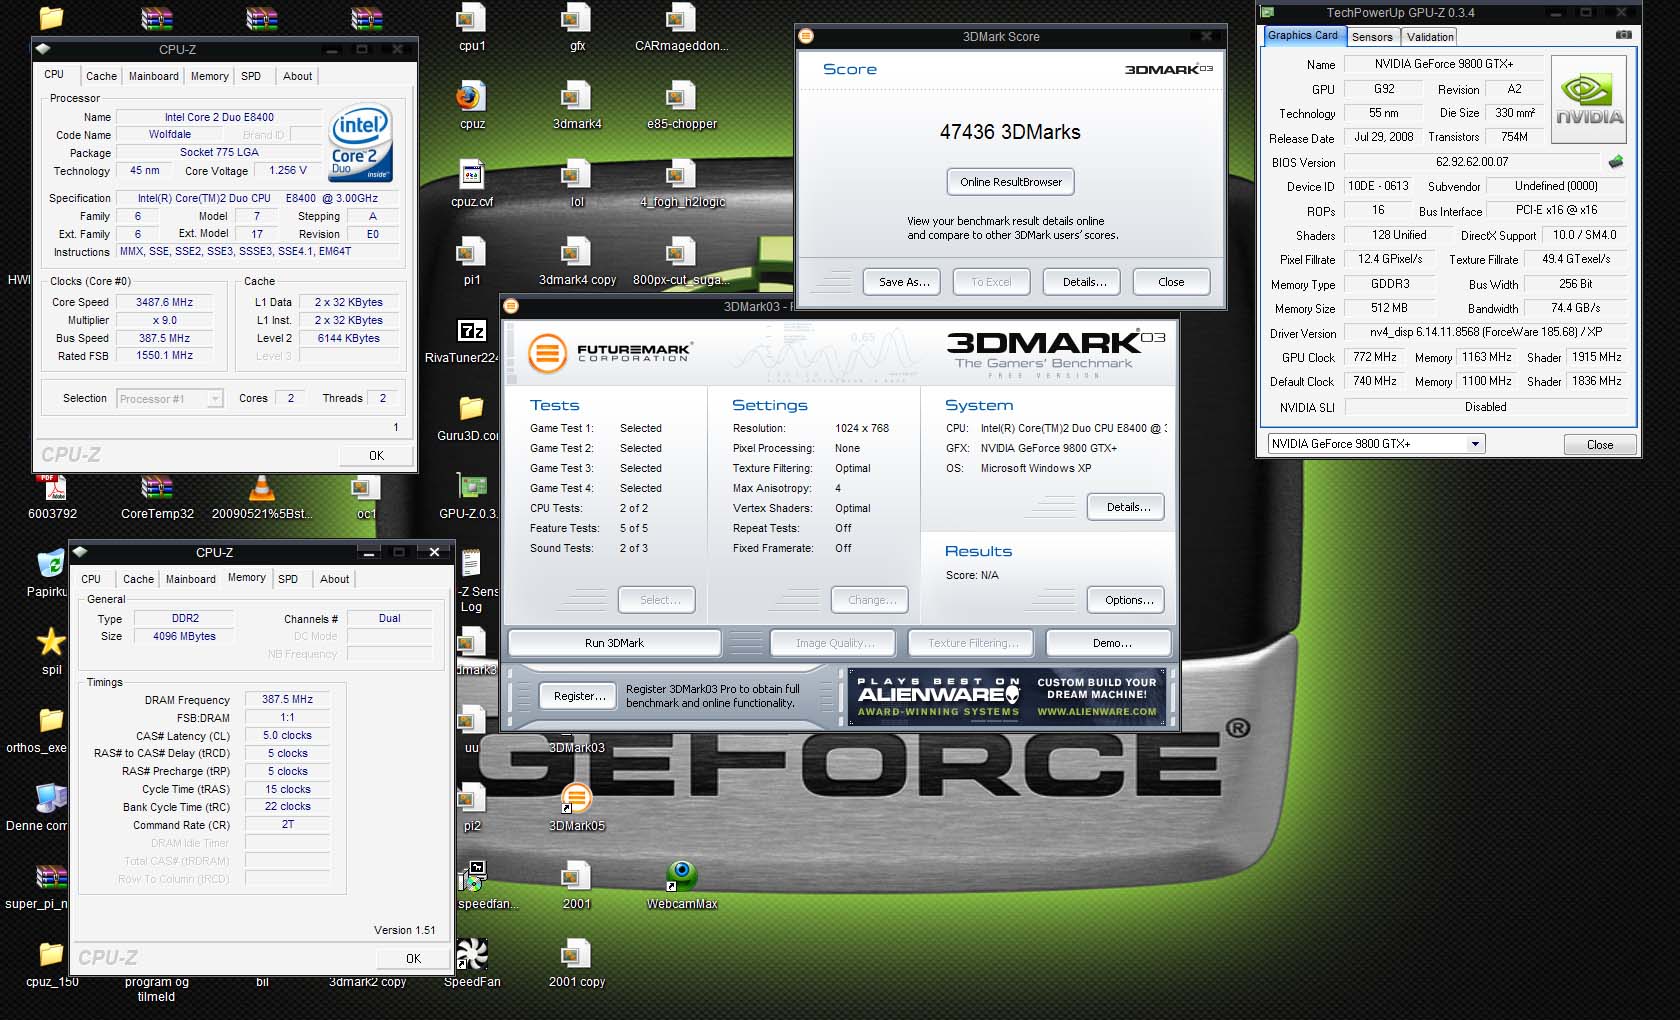Switch to the Sensors tab in GPU-Z
This screenshot has width=1680, height=1020.
[x=1372, y=37]
